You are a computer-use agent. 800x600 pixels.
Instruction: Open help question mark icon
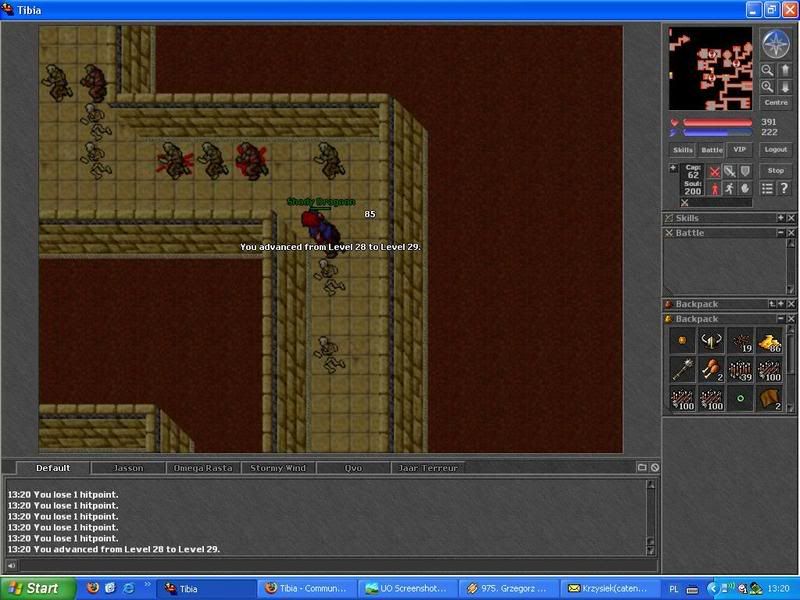(785, 189)
